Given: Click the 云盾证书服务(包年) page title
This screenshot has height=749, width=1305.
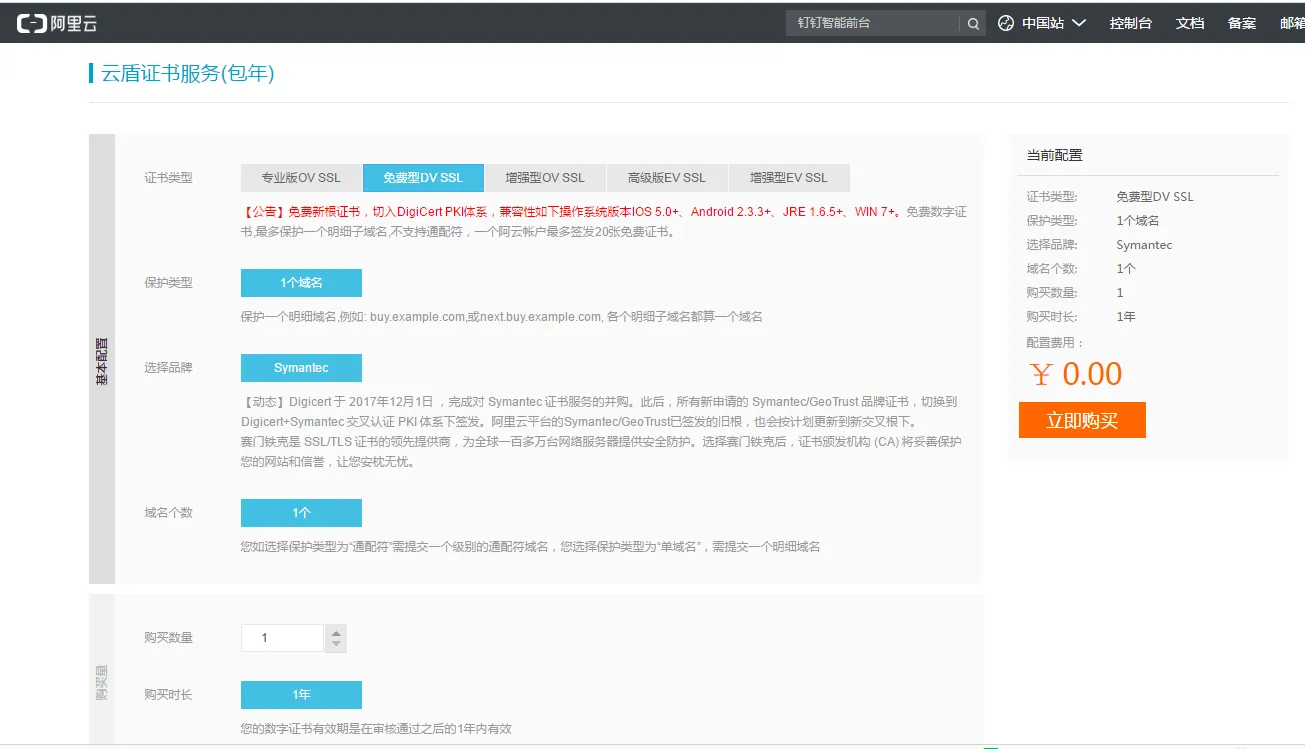Looking at the screenshot, I should pos(188,73).
